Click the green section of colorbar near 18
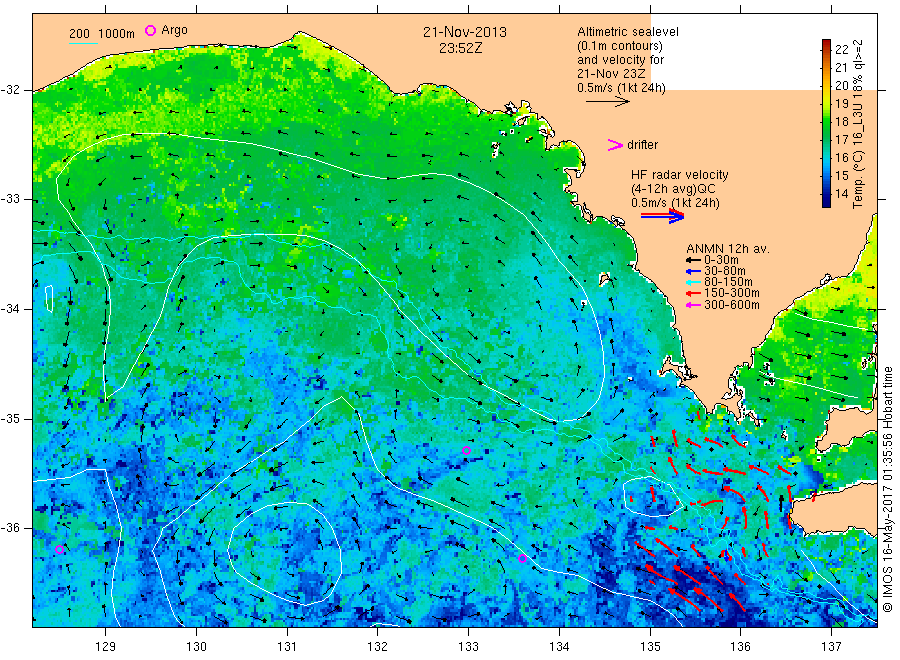The image size is (900, 660). tap(827, 121)
